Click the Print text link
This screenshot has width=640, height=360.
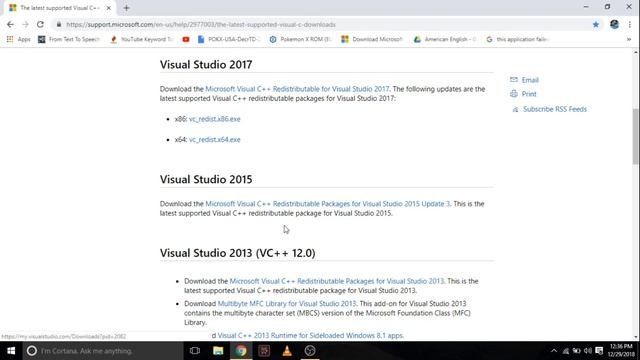tap(529, 94)
